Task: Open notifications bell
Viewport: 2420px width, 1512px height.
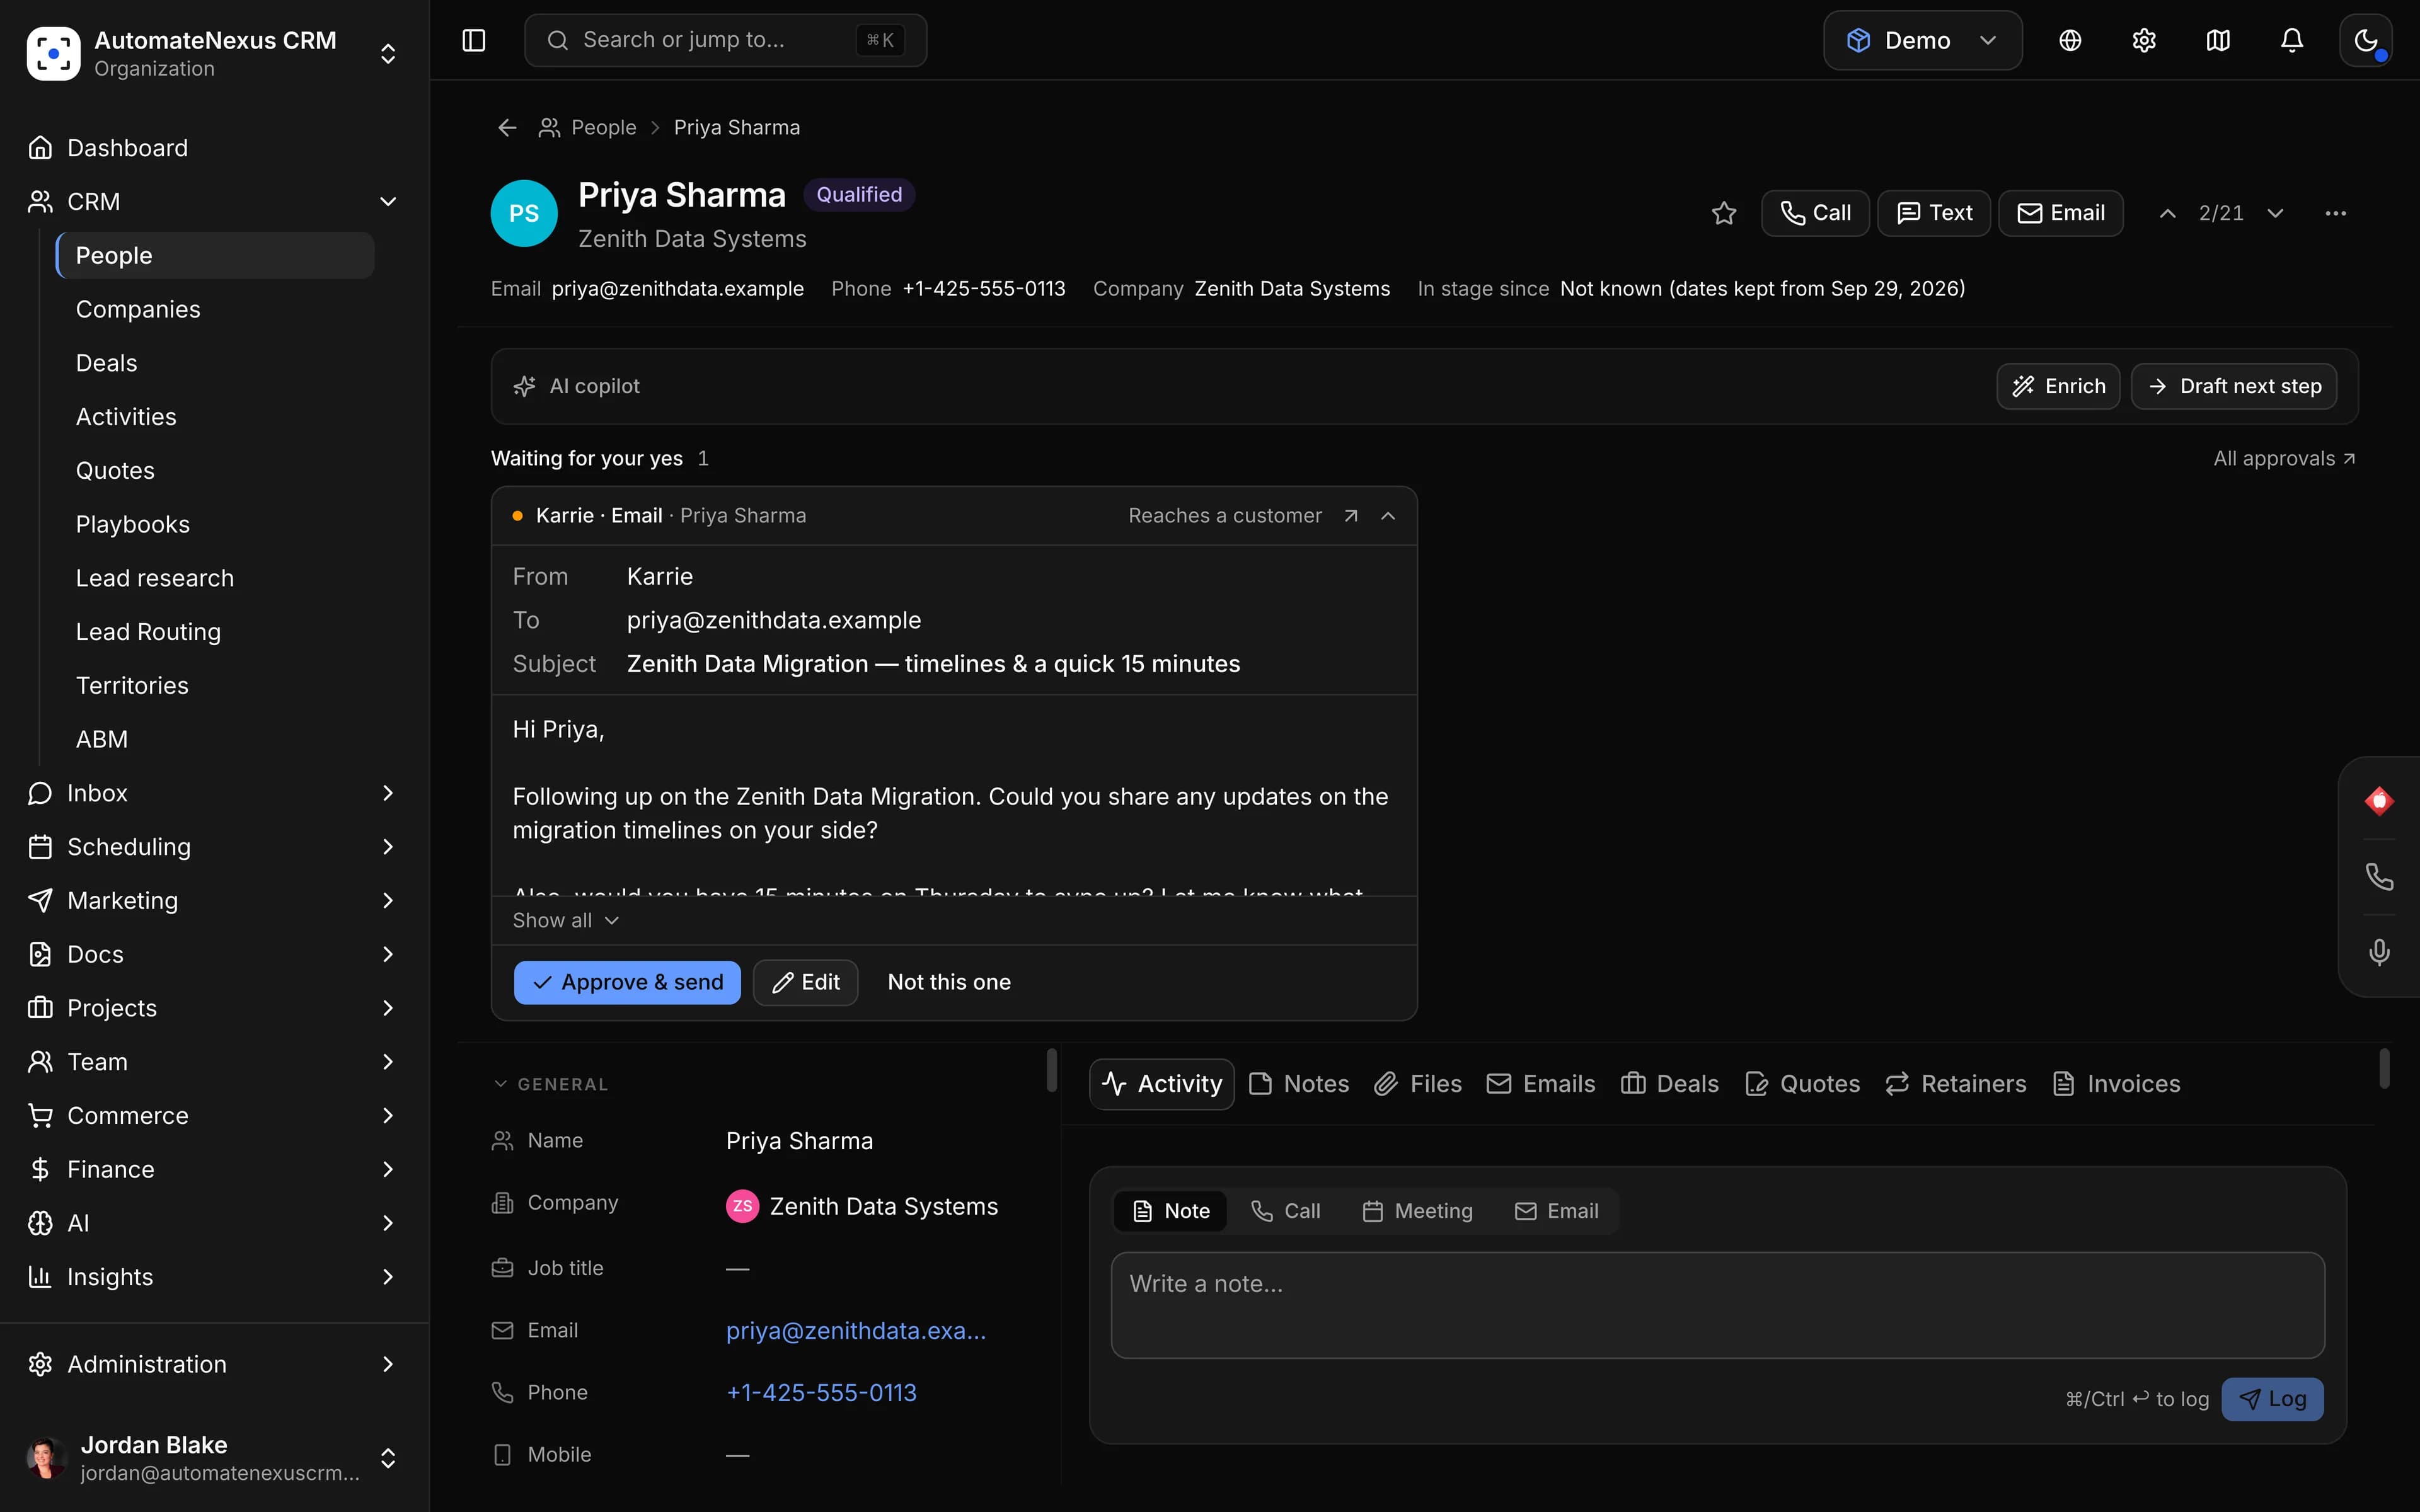Action: click(2292, 40)
